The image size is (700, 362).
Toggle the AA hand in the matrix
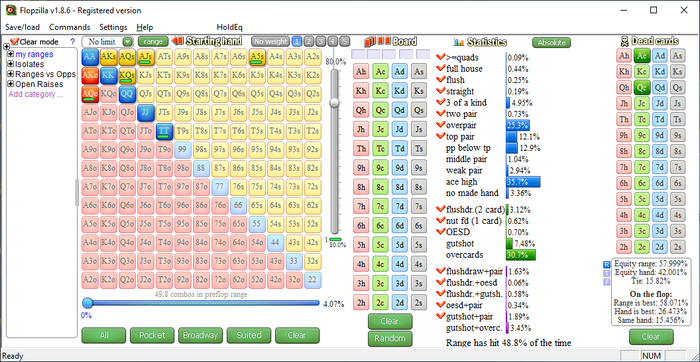(90, 57)
